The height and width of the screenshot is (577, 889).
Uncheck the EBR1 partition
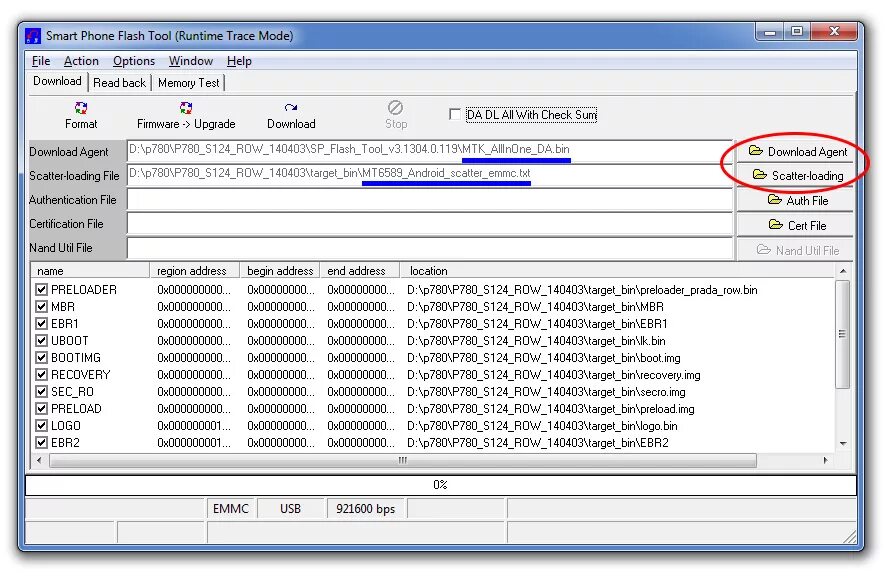[41, 324]
